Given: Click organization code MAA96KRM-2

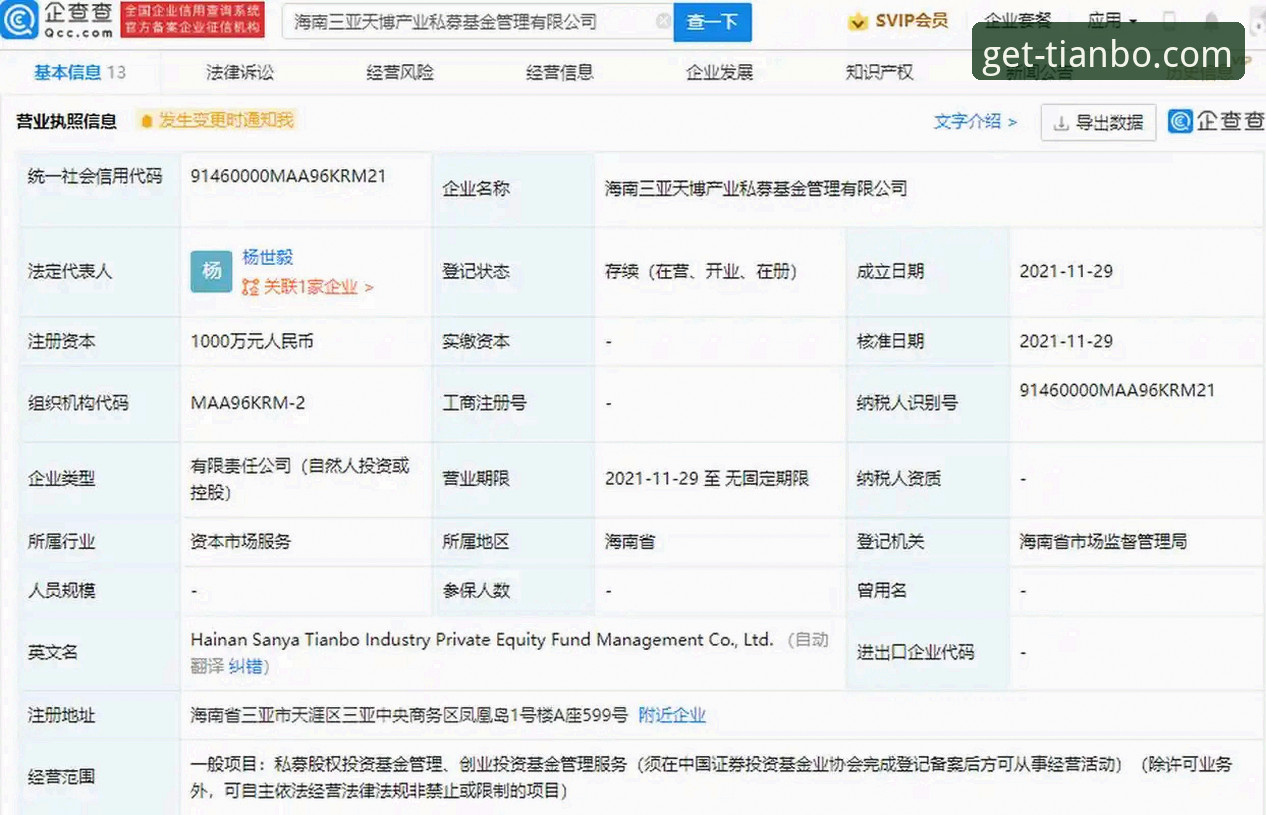Looking at the screenshot, I should (x=248, y=403).
